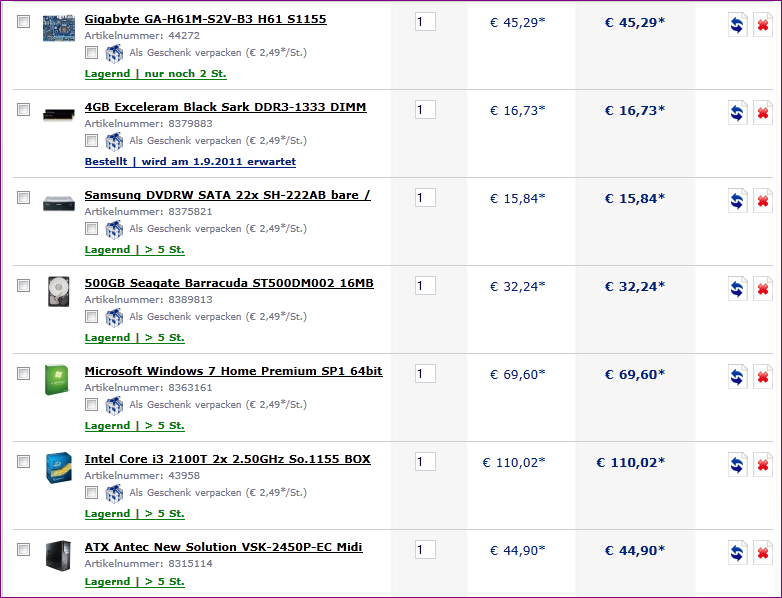The image size is (782, 598).
Task: Remove Seagate Barracuda hard drive from cart
Action: click(763, 289)
